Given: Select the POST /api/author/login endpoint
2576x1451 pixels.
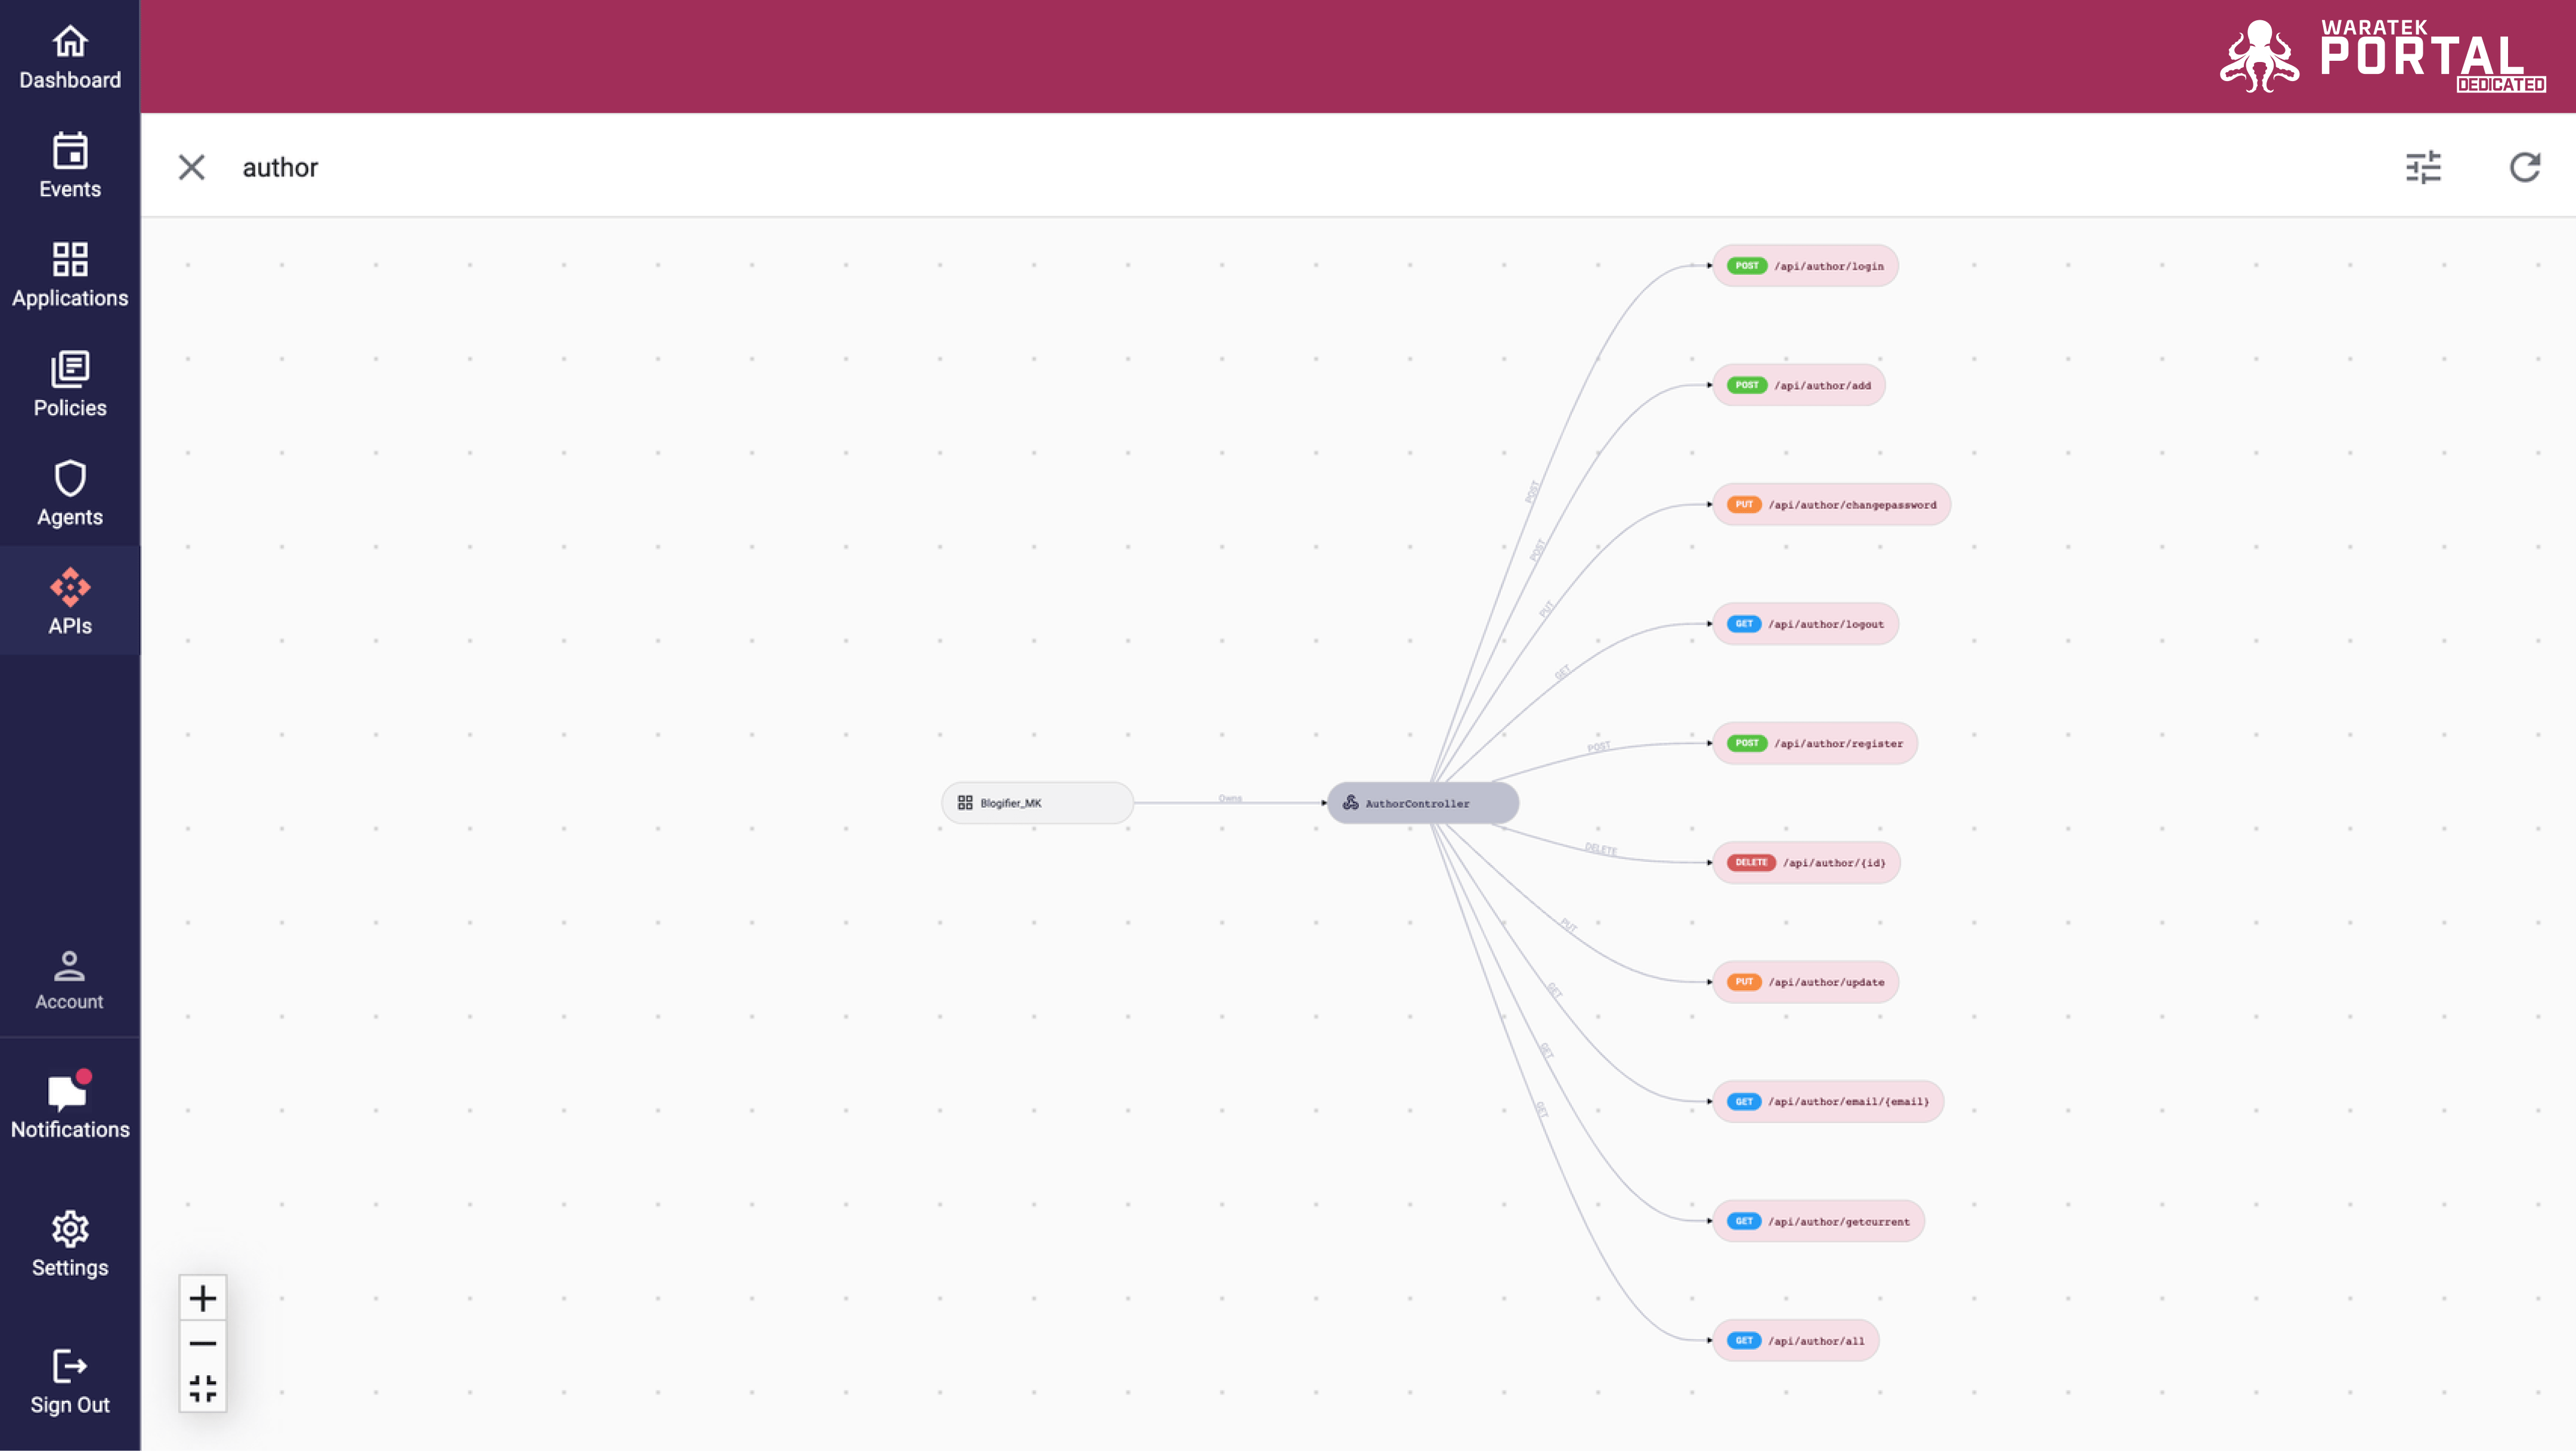Looking at the screenshot, I should 1805,266.
